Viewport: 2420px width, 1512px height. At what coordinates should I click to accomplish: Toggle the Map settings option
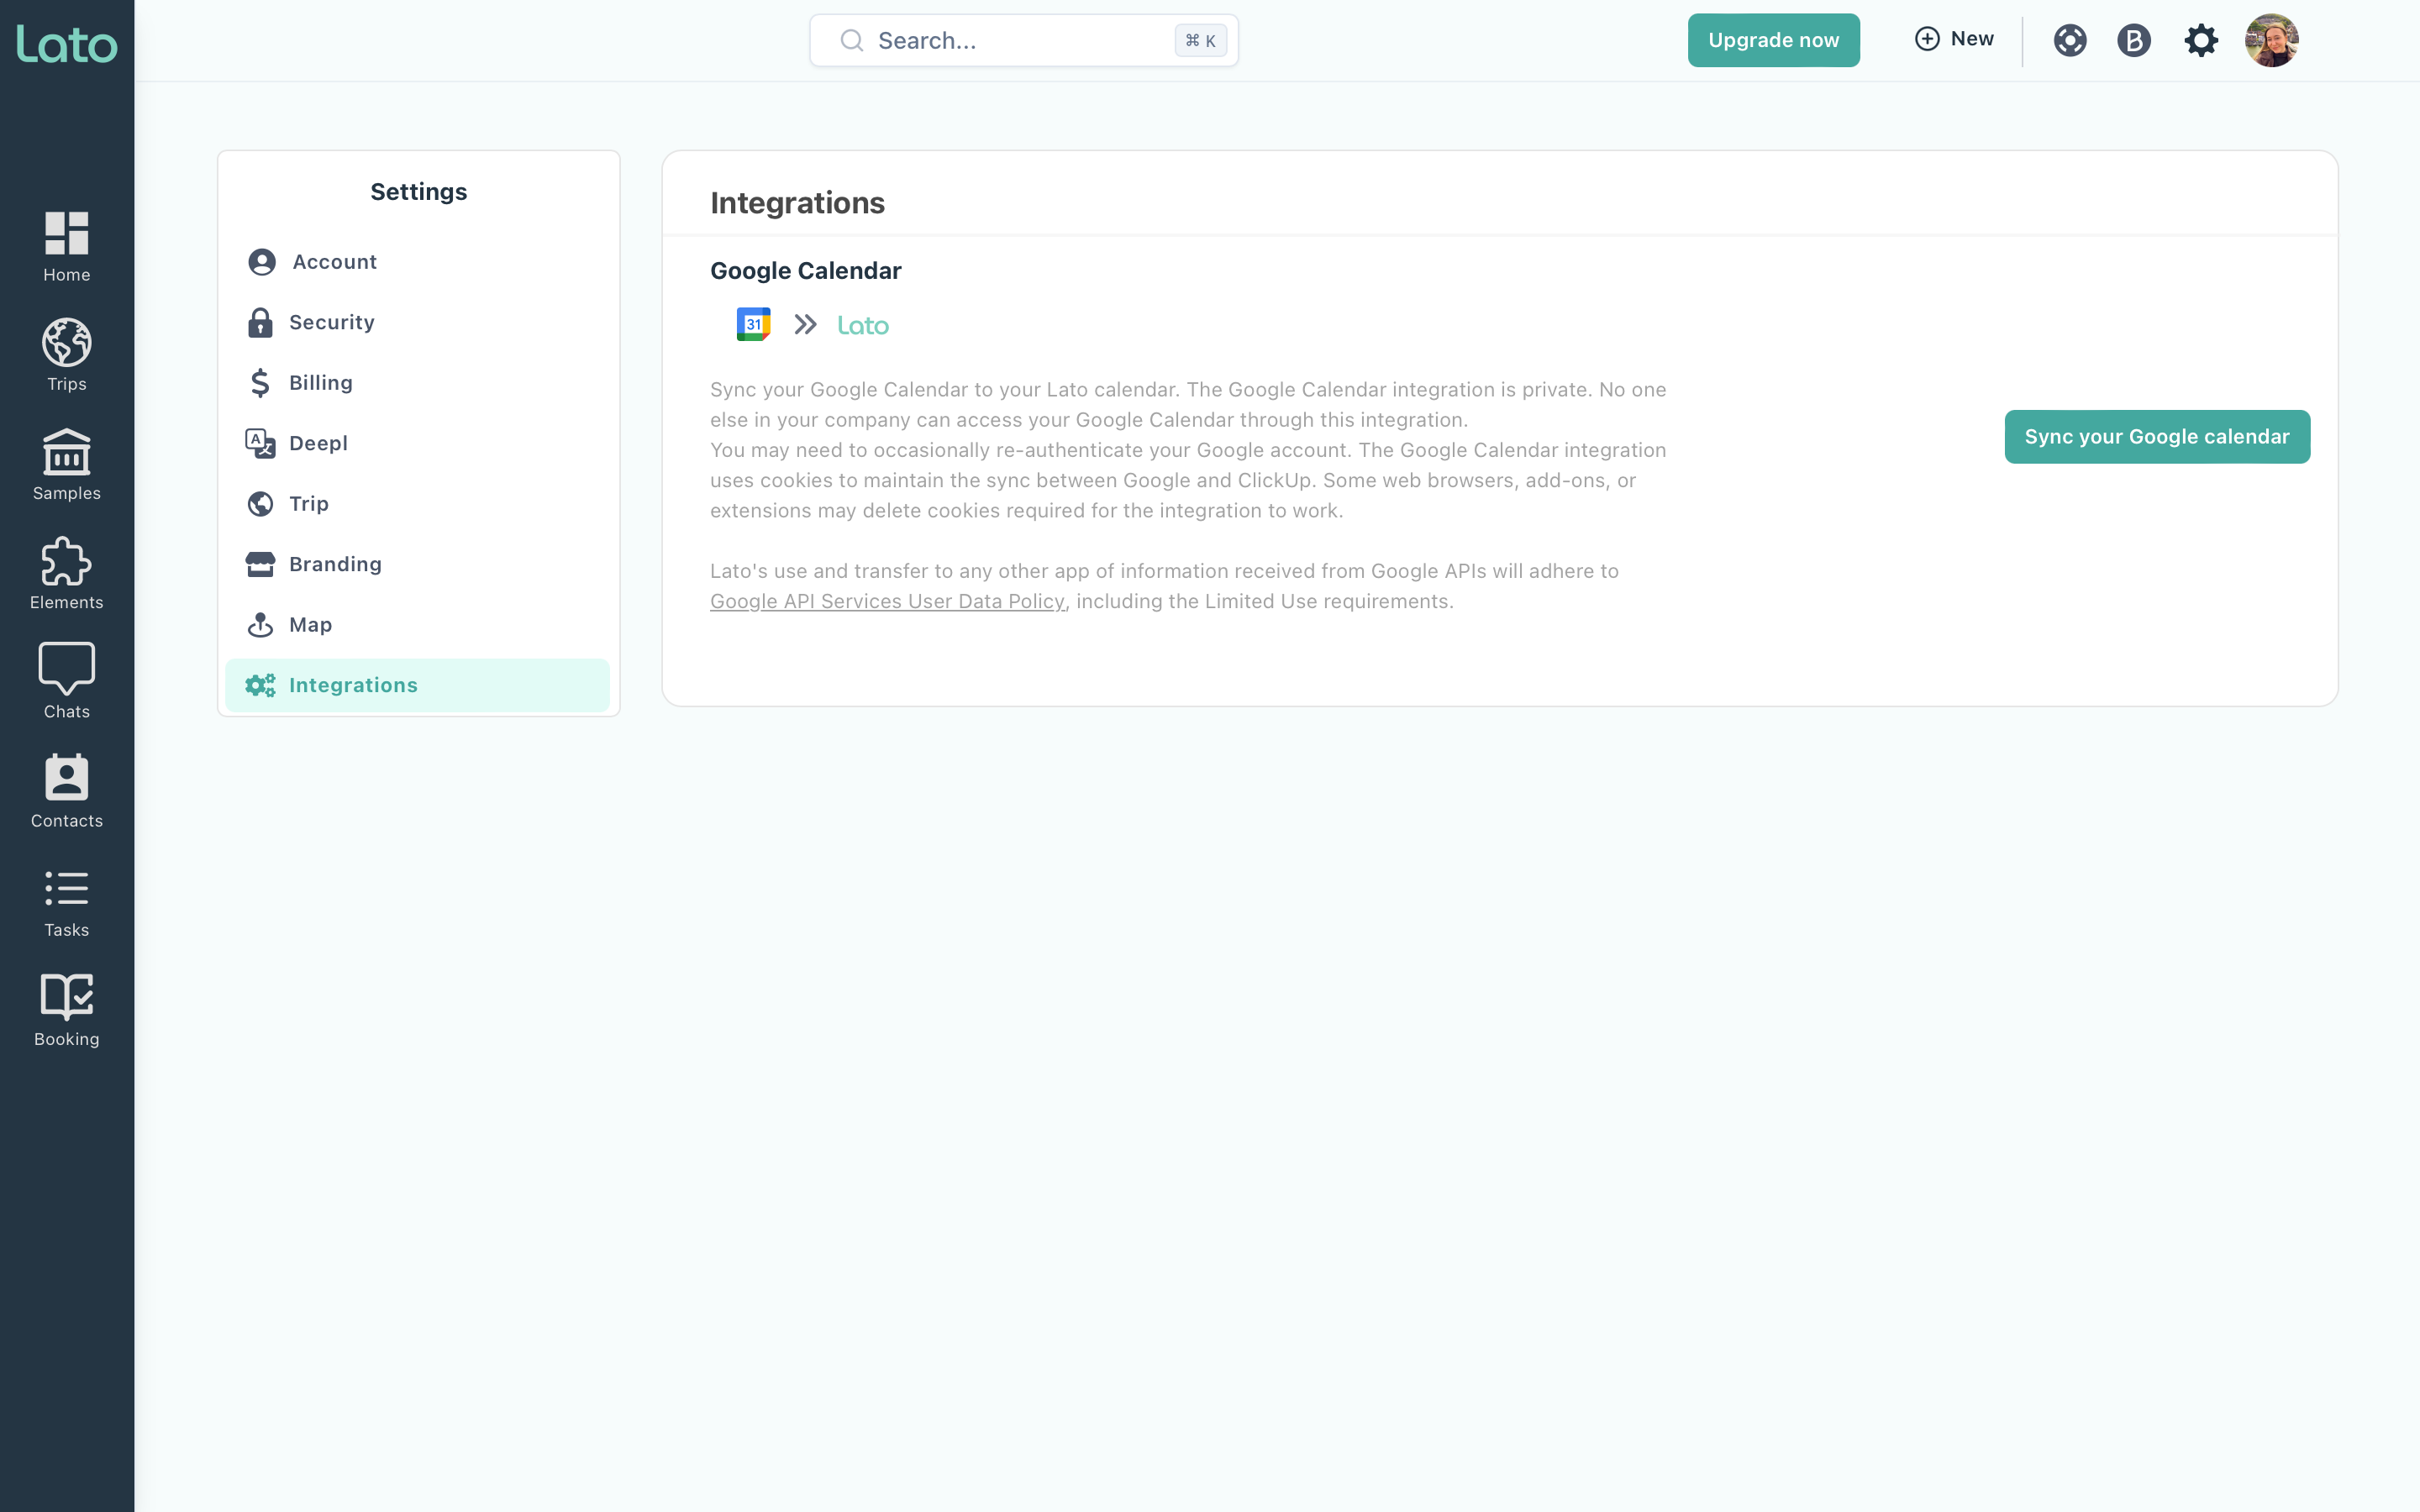[x=310, y=623]
